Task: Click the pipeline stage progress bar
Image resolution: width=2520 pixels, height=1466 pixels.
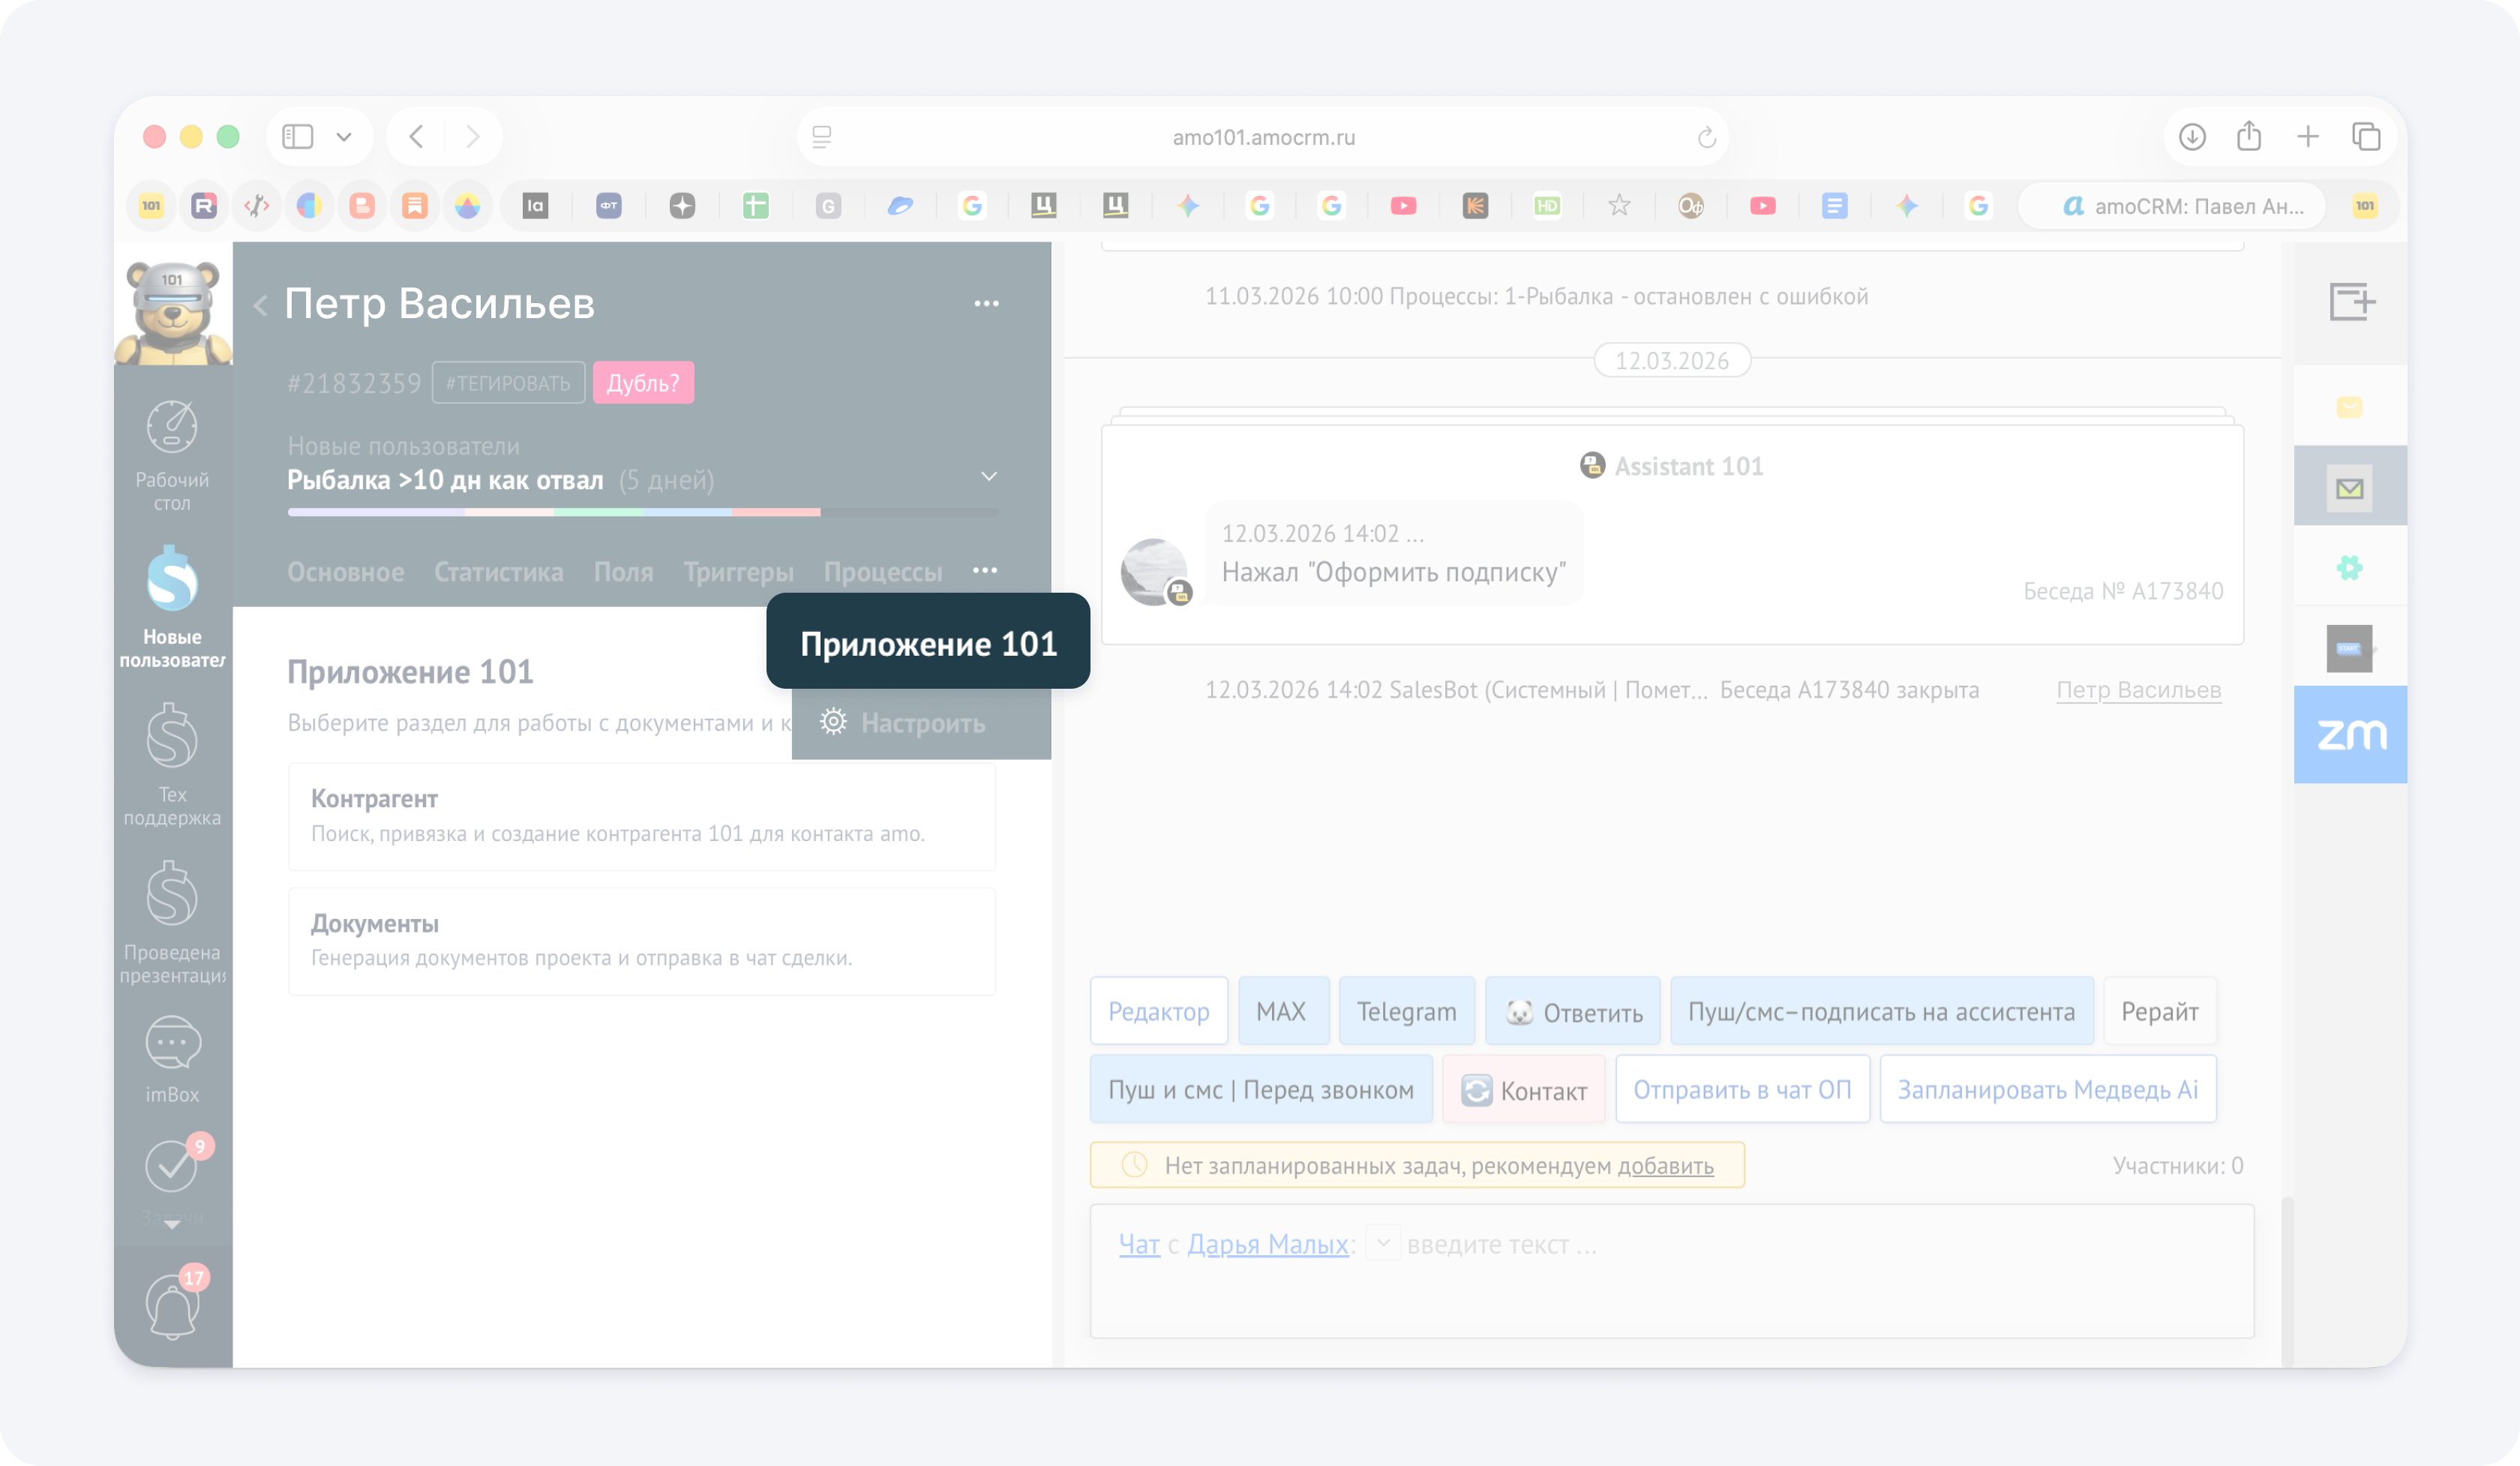Action: pyautogui.click(x=642, y=512)
